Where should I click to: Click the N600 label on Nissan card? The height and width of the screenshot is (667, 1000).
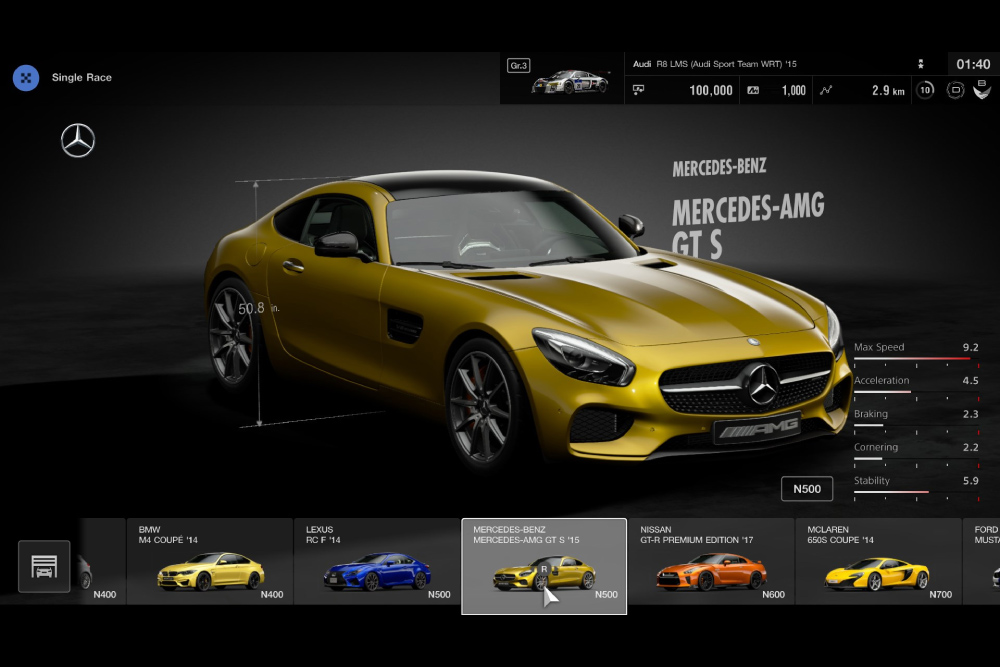click(x=774, y=594)
